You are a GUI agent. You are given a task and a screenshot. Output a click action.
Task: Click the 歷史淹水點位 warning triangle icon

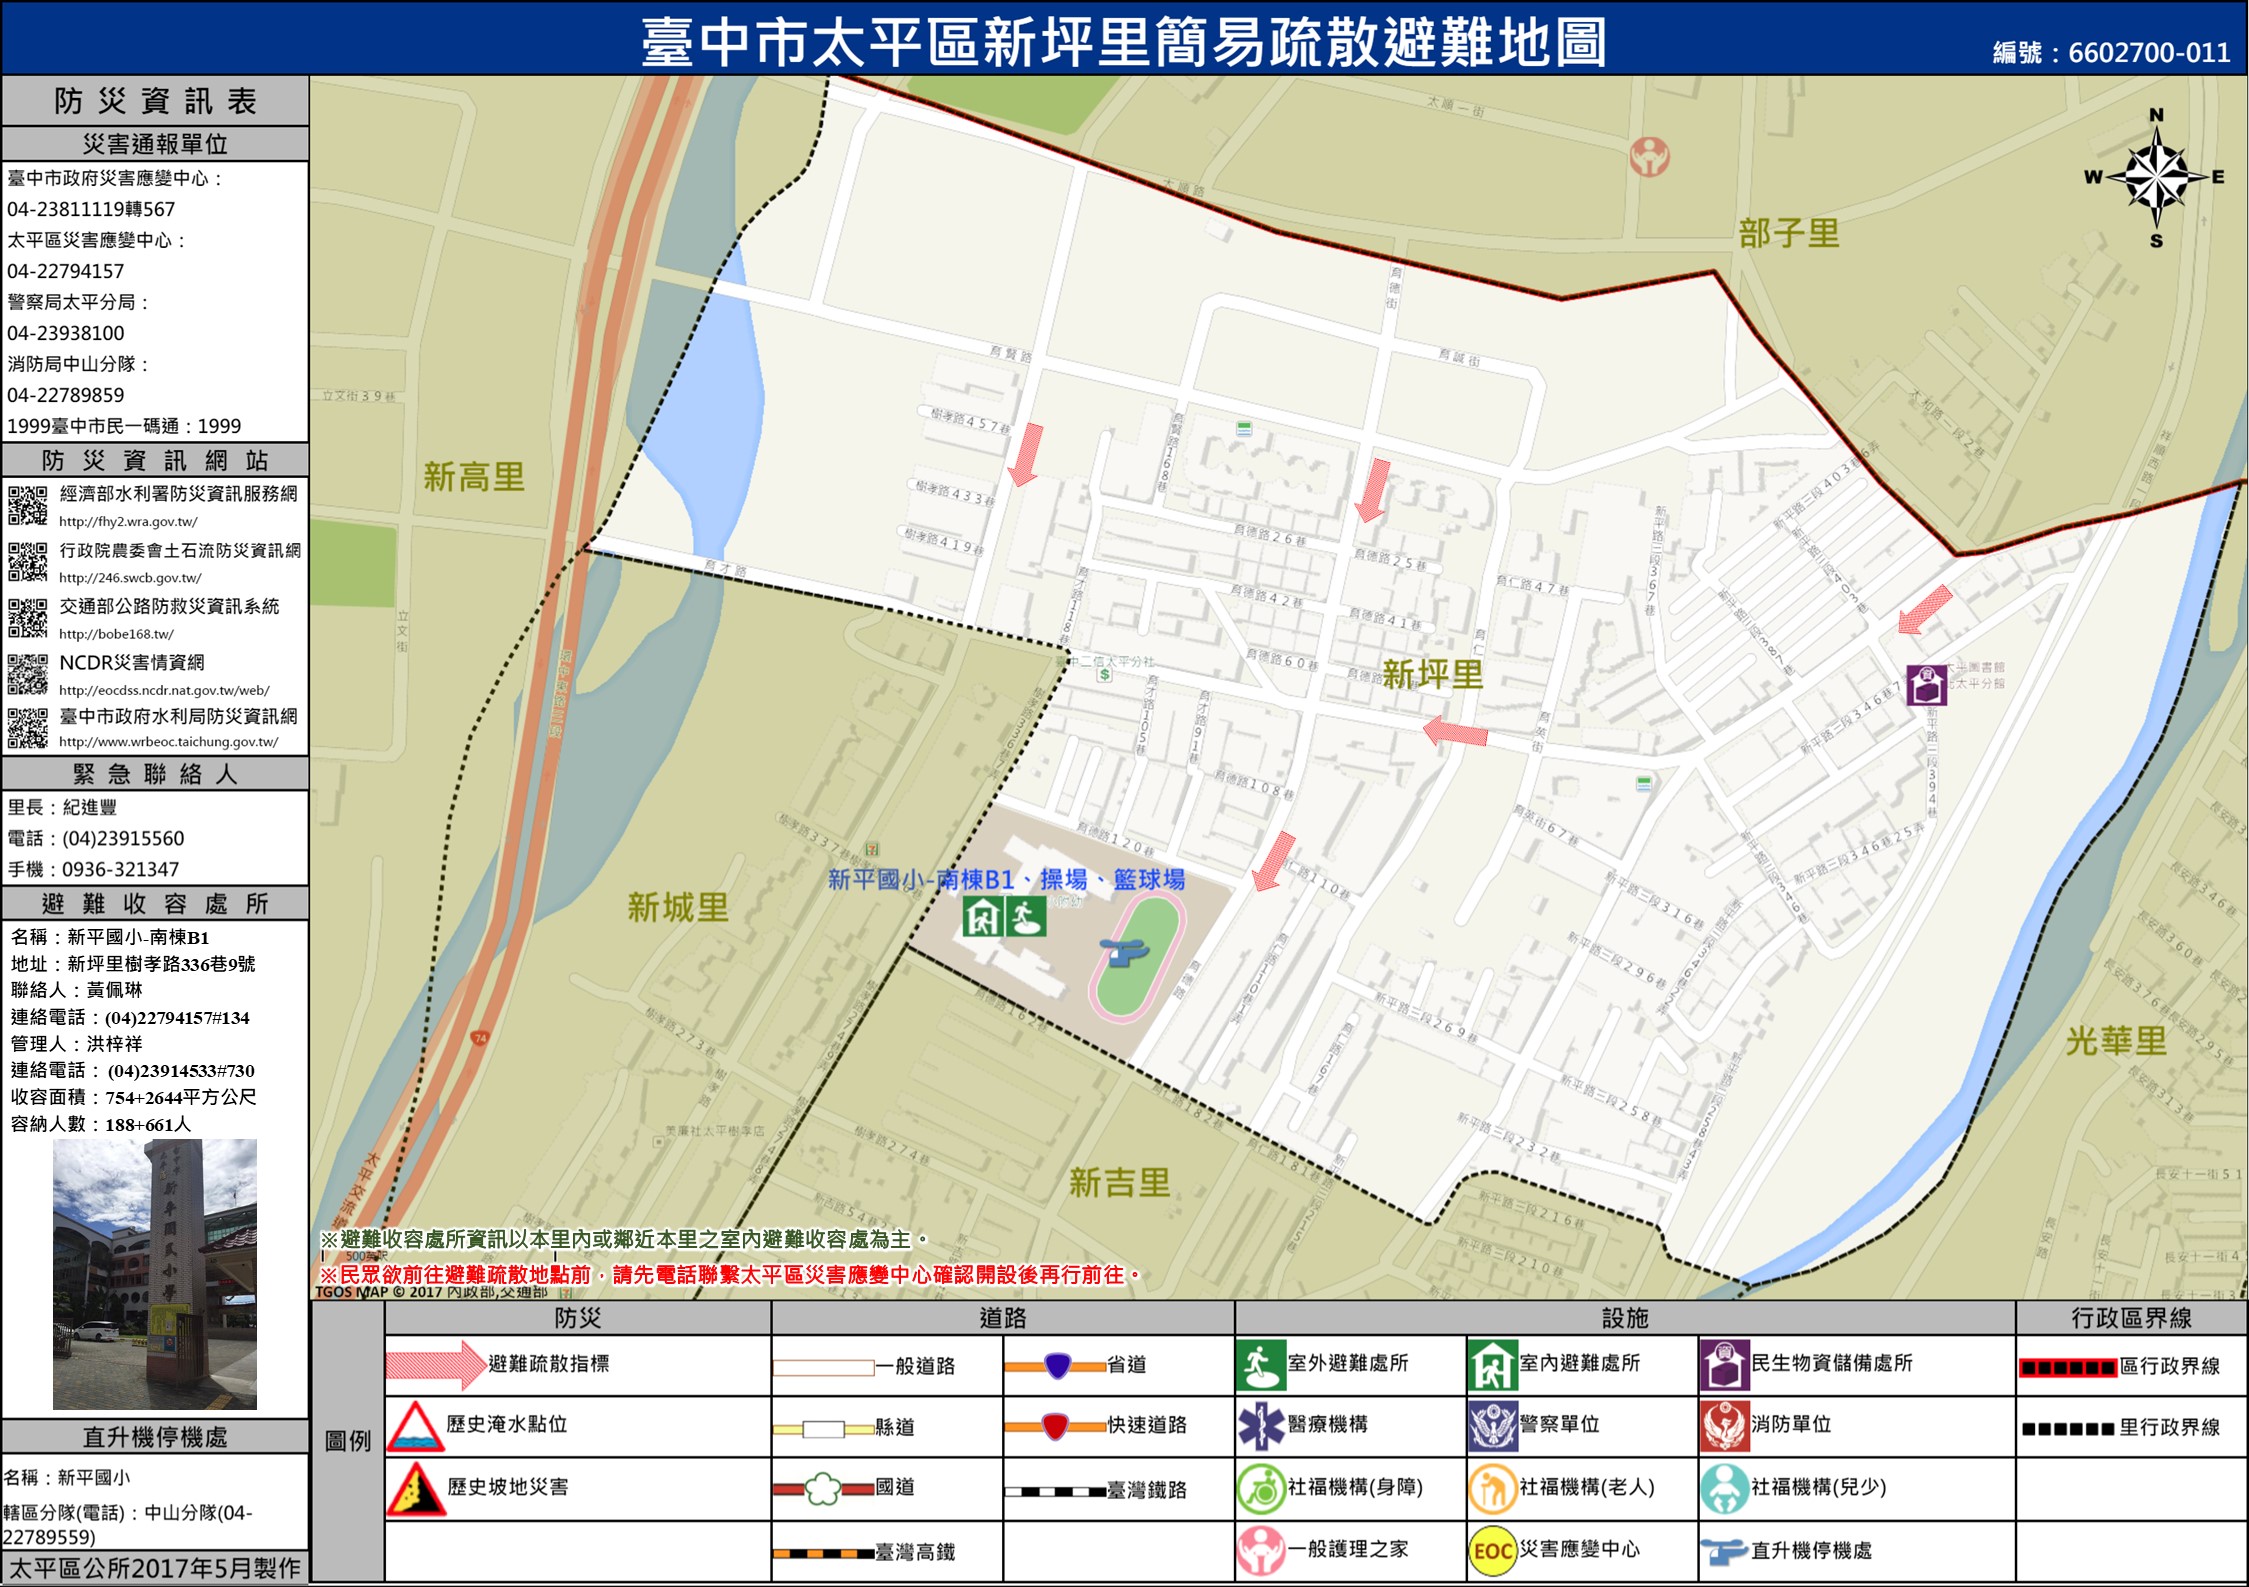point(415,1427)
